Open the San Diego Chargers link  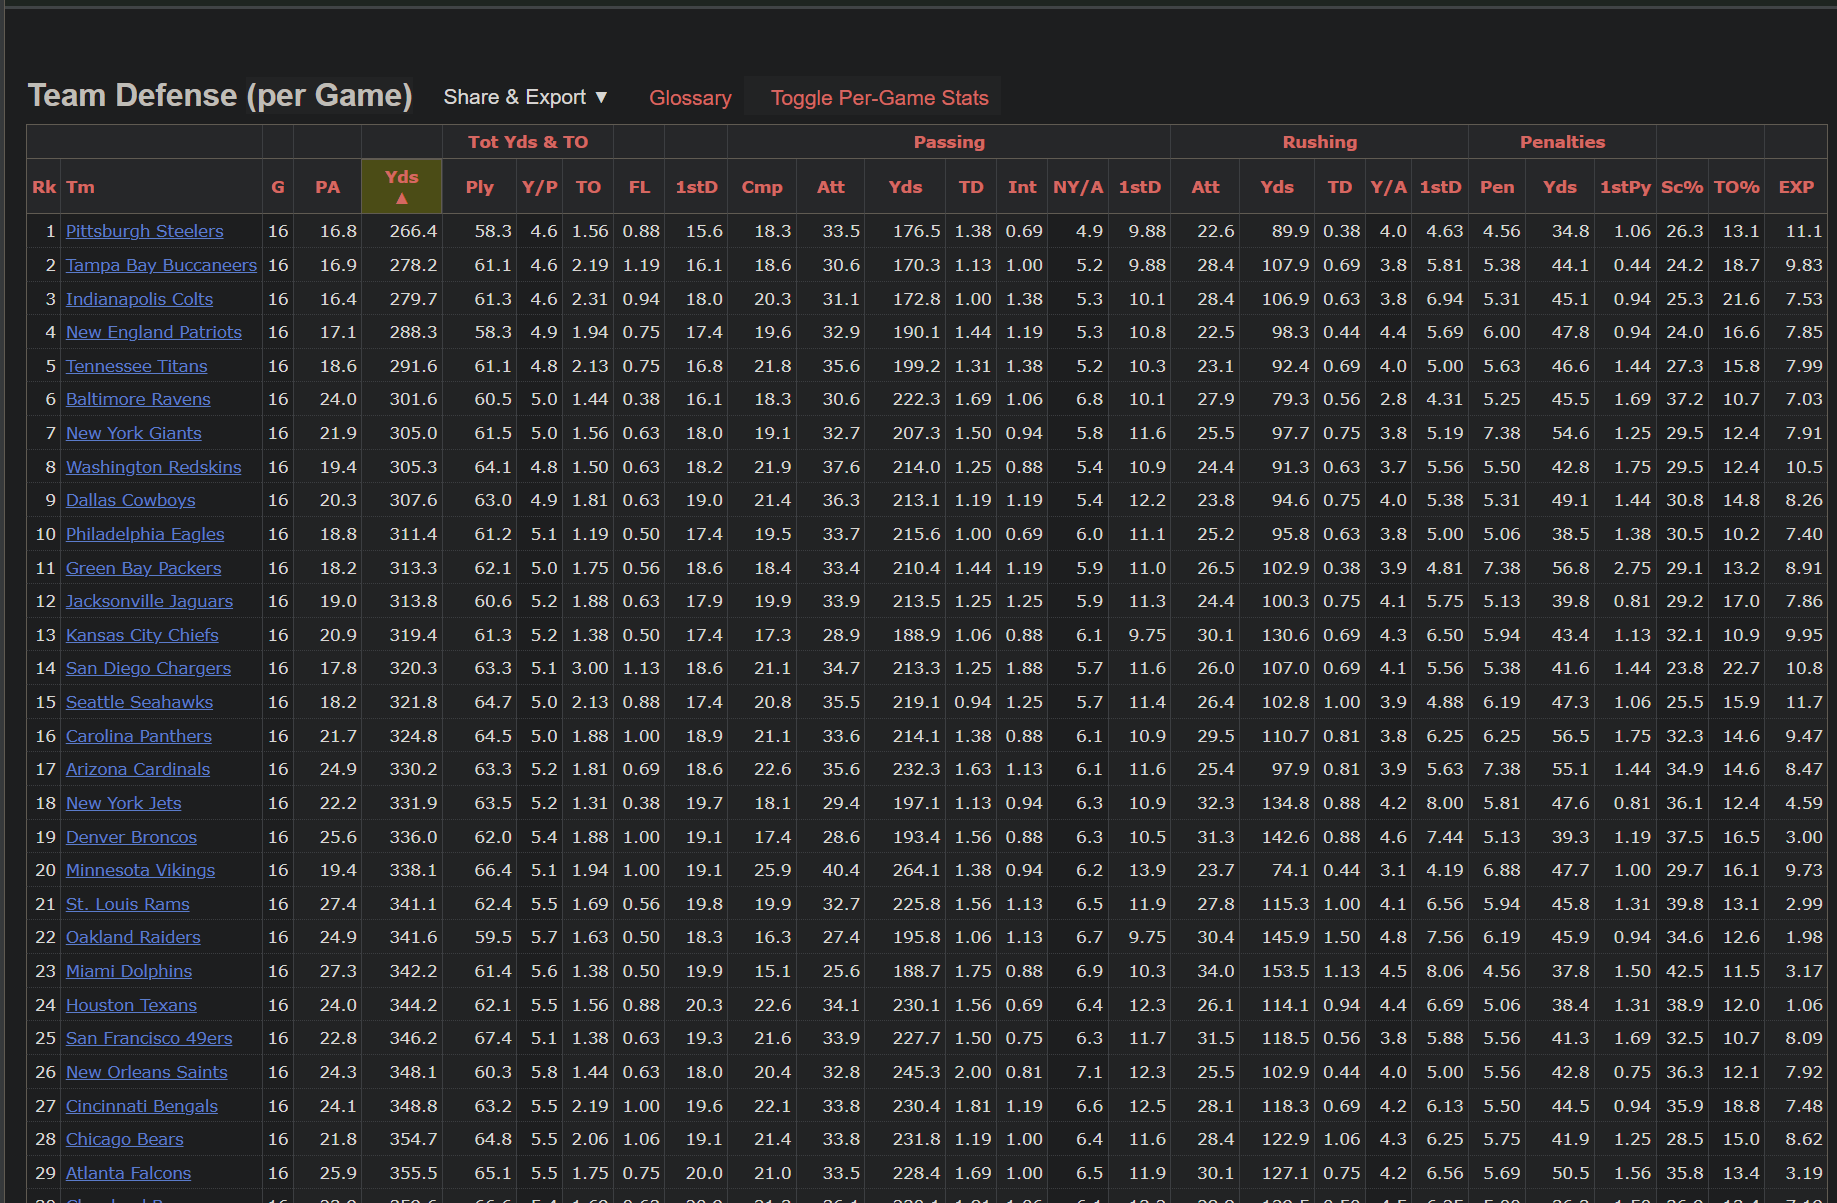coord(148,668)
